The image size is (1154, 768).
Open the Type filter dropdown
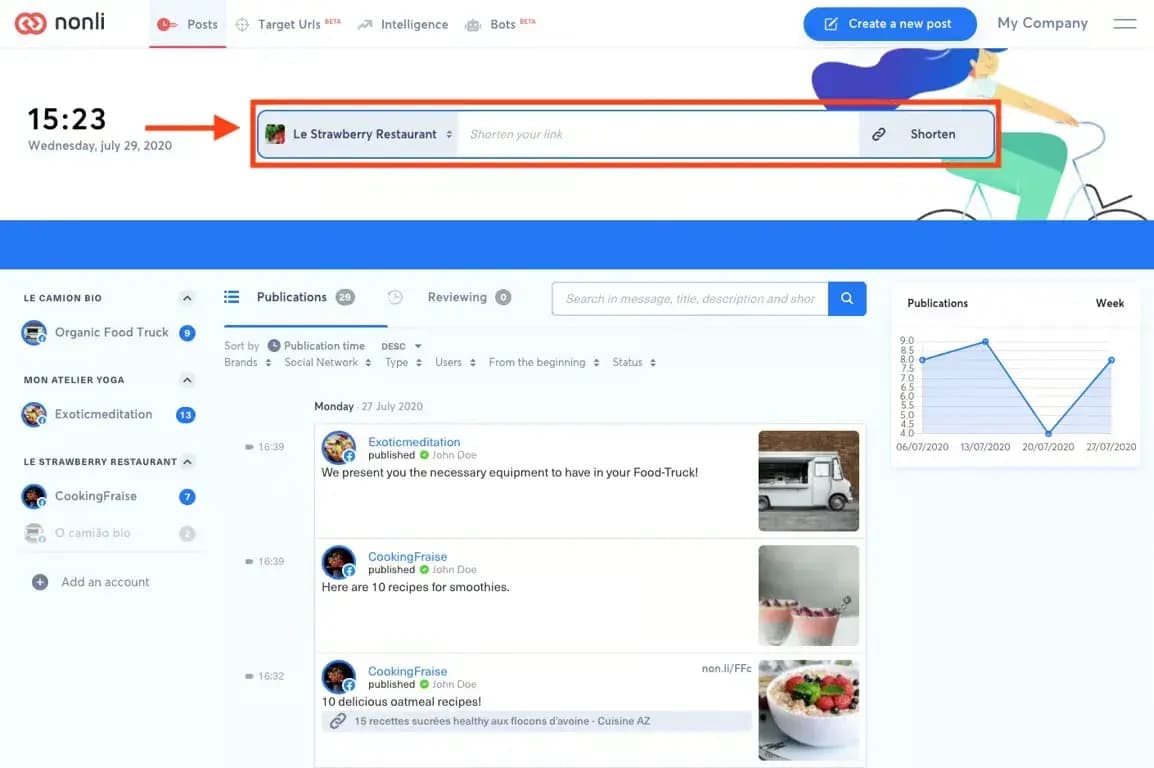click(403, 362)
